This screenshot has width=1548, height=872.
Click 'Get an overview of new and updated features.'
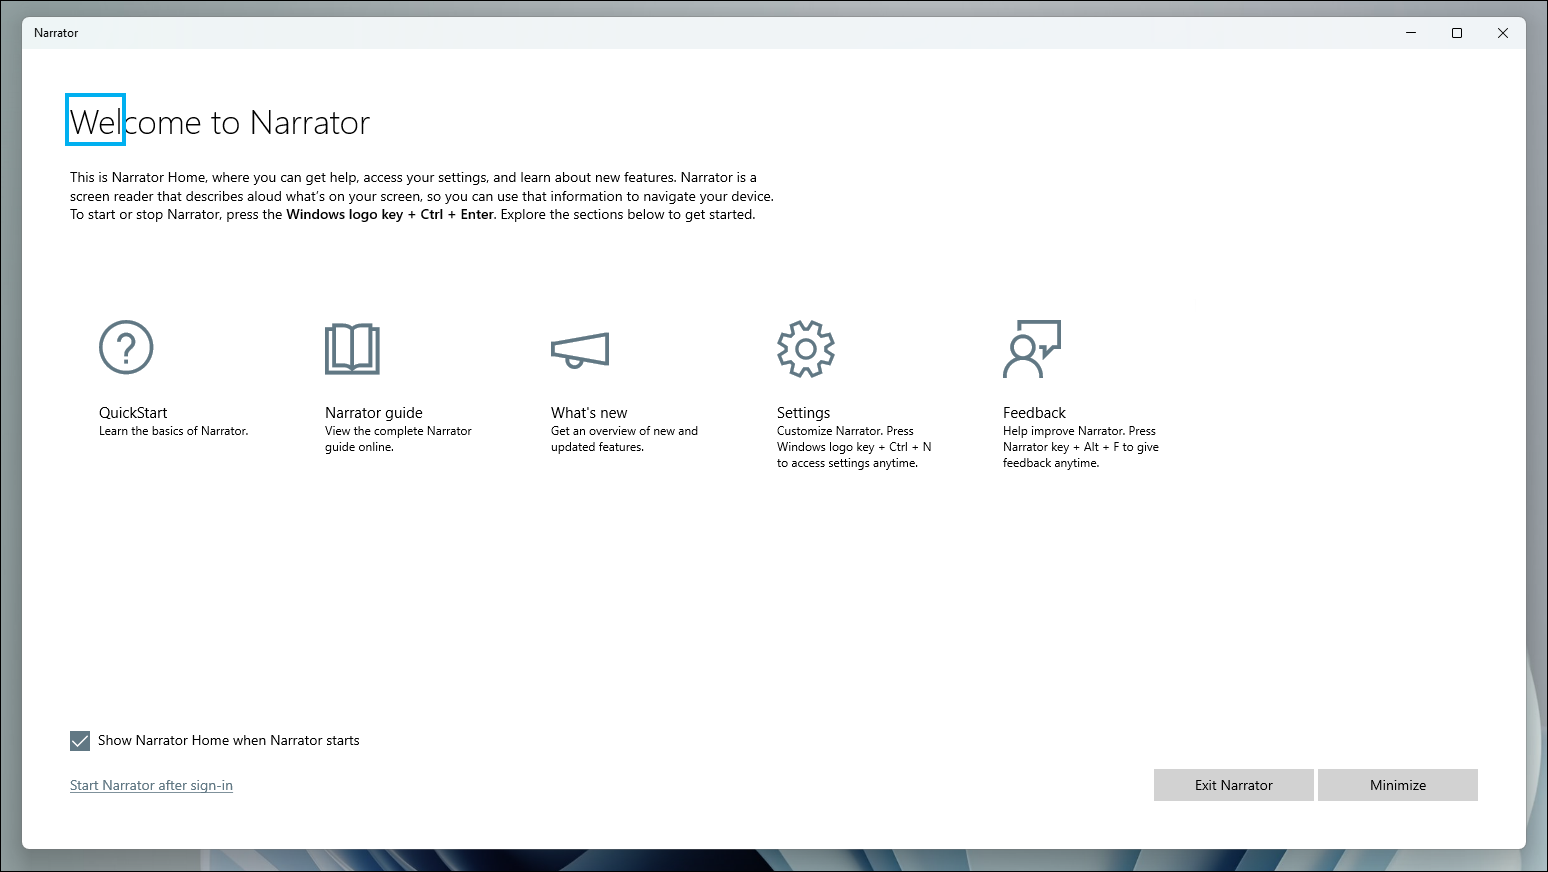click(x=624, y=439)
